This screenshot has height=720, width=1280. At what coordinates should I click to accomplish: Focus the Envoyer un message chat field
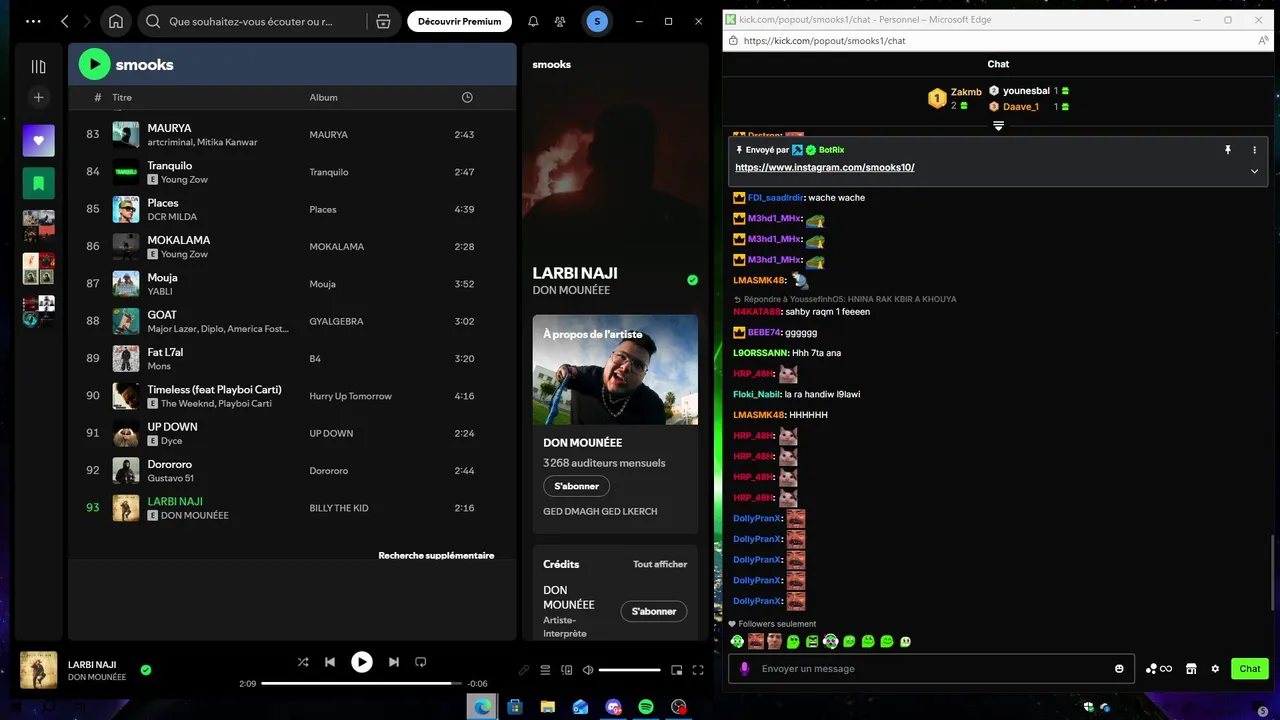tap(931, 669)
